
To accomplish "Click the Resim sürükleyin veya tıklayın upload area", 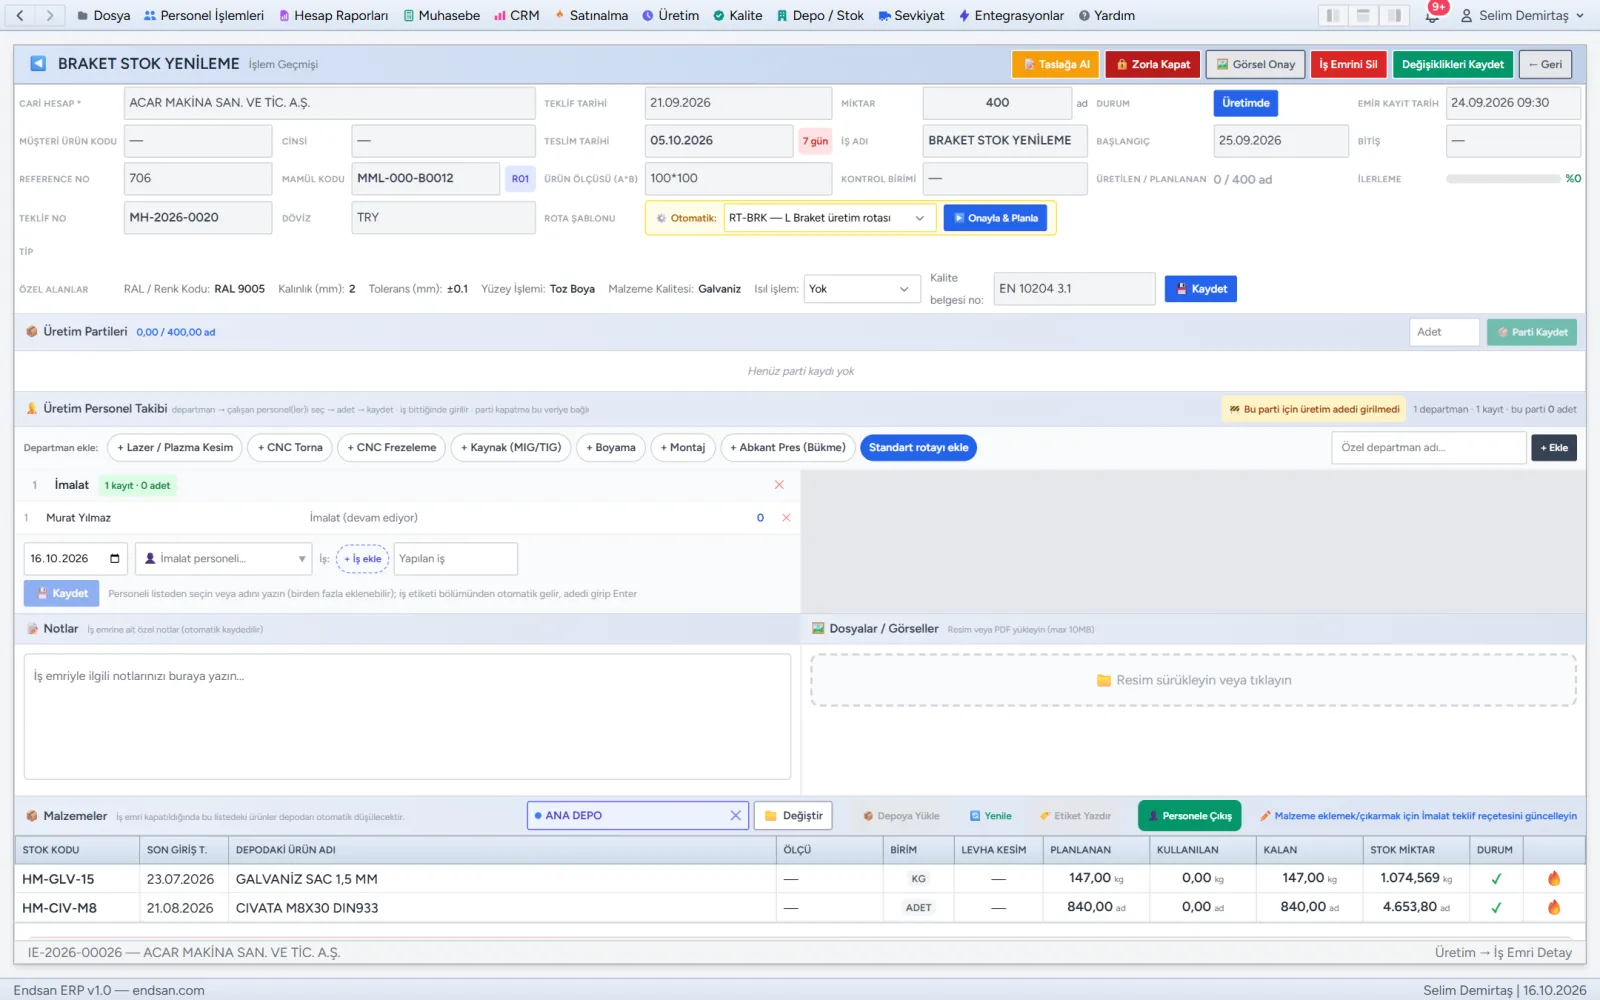I will pyautogui.click(x=1193, y=680).
